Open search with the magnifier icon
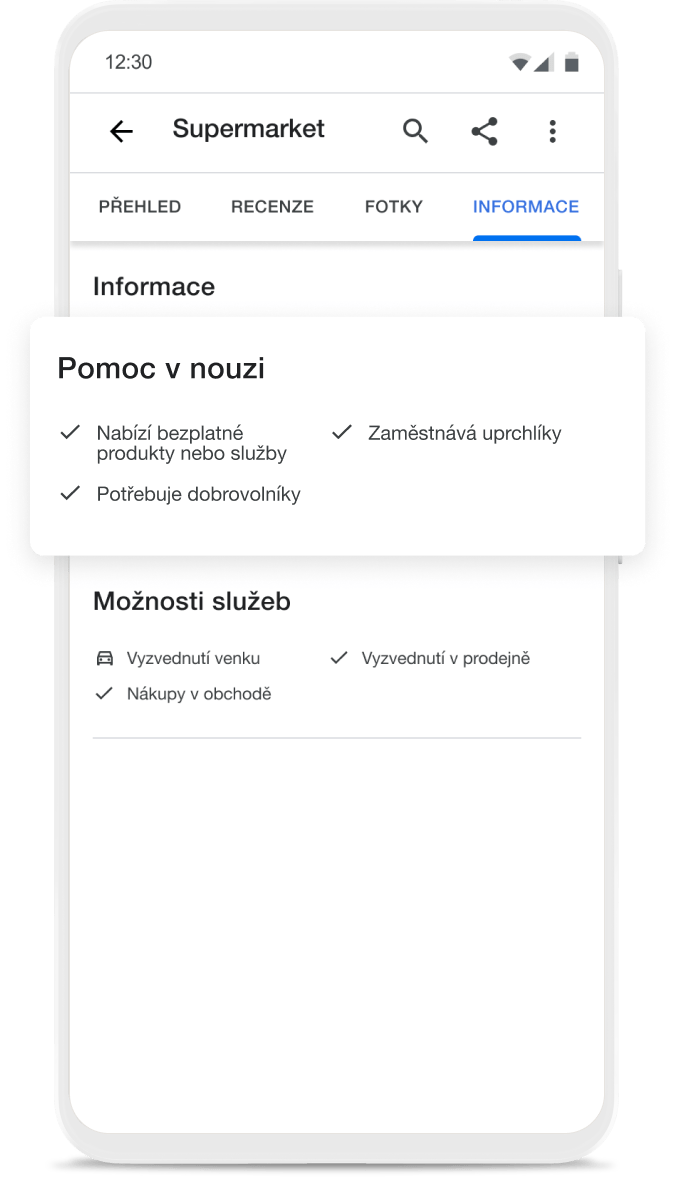675x1177 pixels. tap(415, 131)
